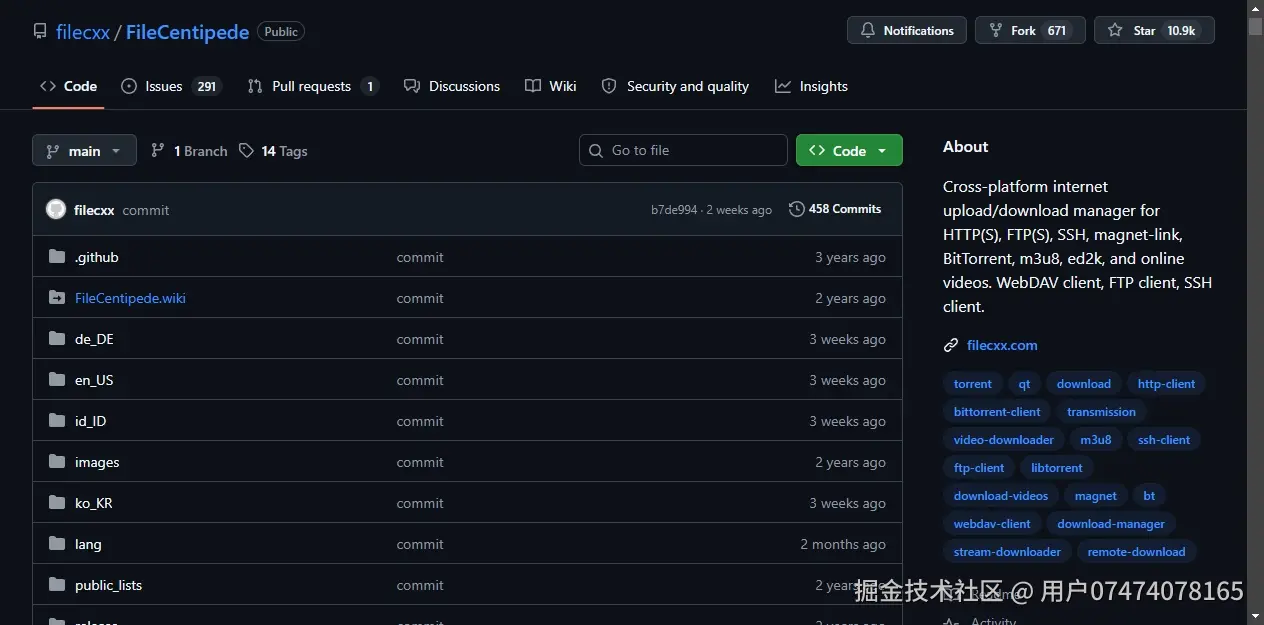Select the qt topic tag

[1025, 384]
